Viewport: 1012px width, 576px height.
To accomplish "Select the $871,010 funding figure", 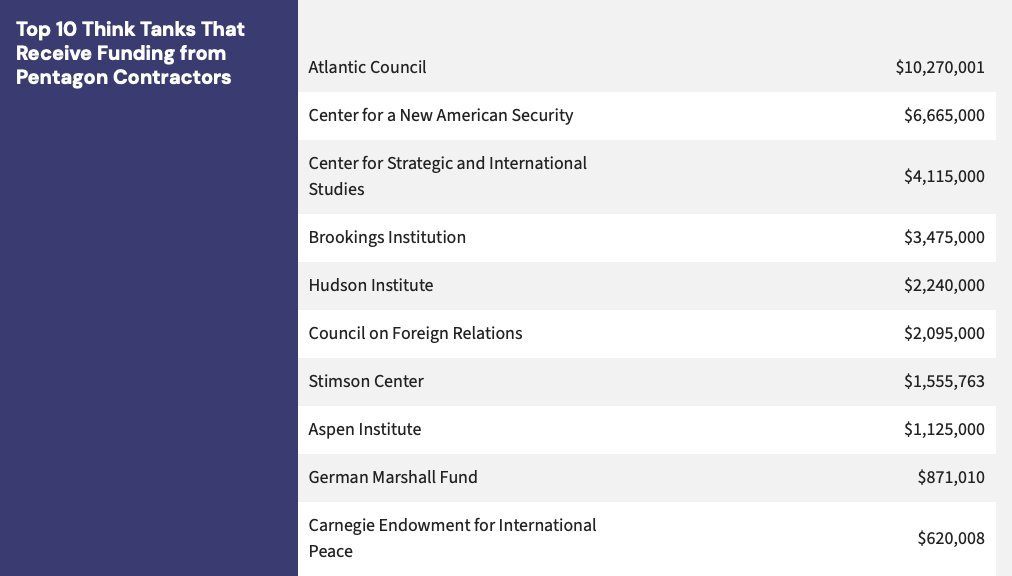I will pyautogui.click(x=951, y=477).
